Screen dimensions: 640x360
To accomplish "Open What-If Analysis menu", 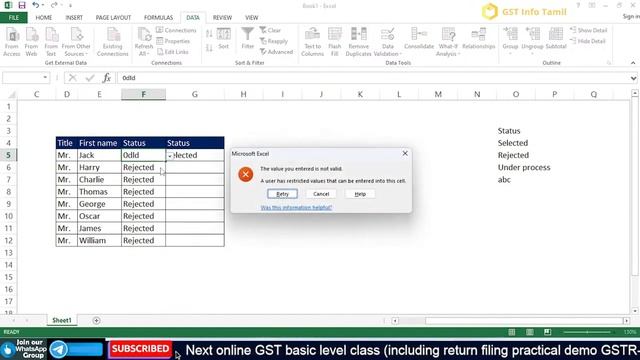I will 448,42.
